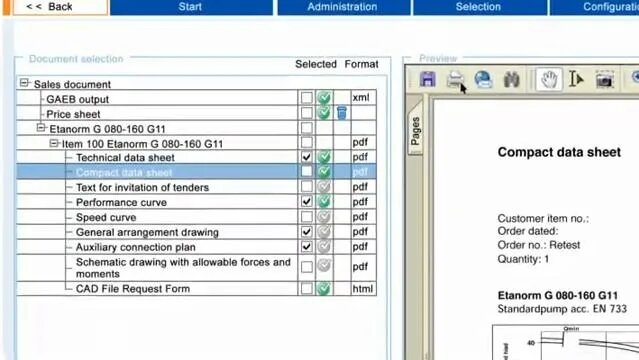Screen dimensions: 639x360
Task: Click the save (floppy disk) icon in Preview toolbar
Action: click(427, 79)
